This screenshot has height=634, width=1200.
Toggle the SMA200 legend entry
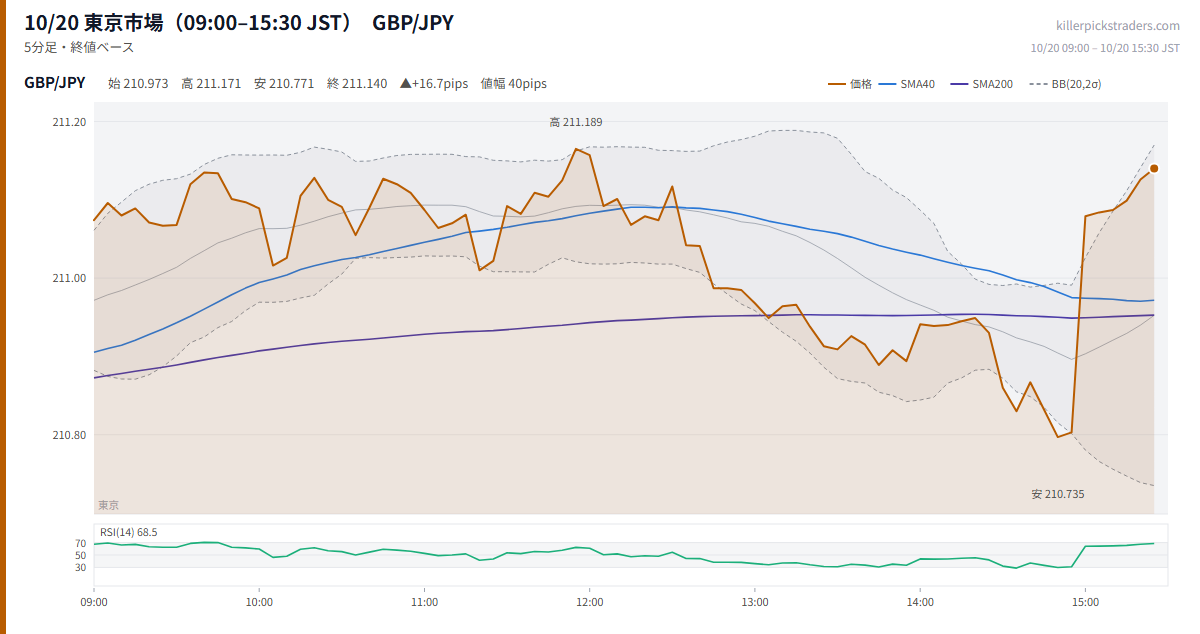tap(981, 84)
